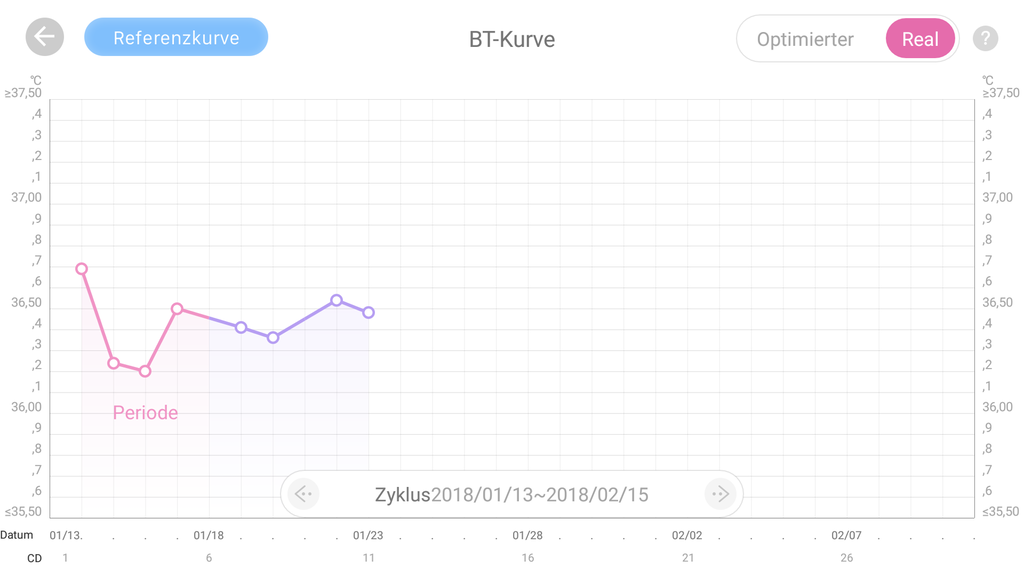Select first data point on 01/13

pos(82,269)
